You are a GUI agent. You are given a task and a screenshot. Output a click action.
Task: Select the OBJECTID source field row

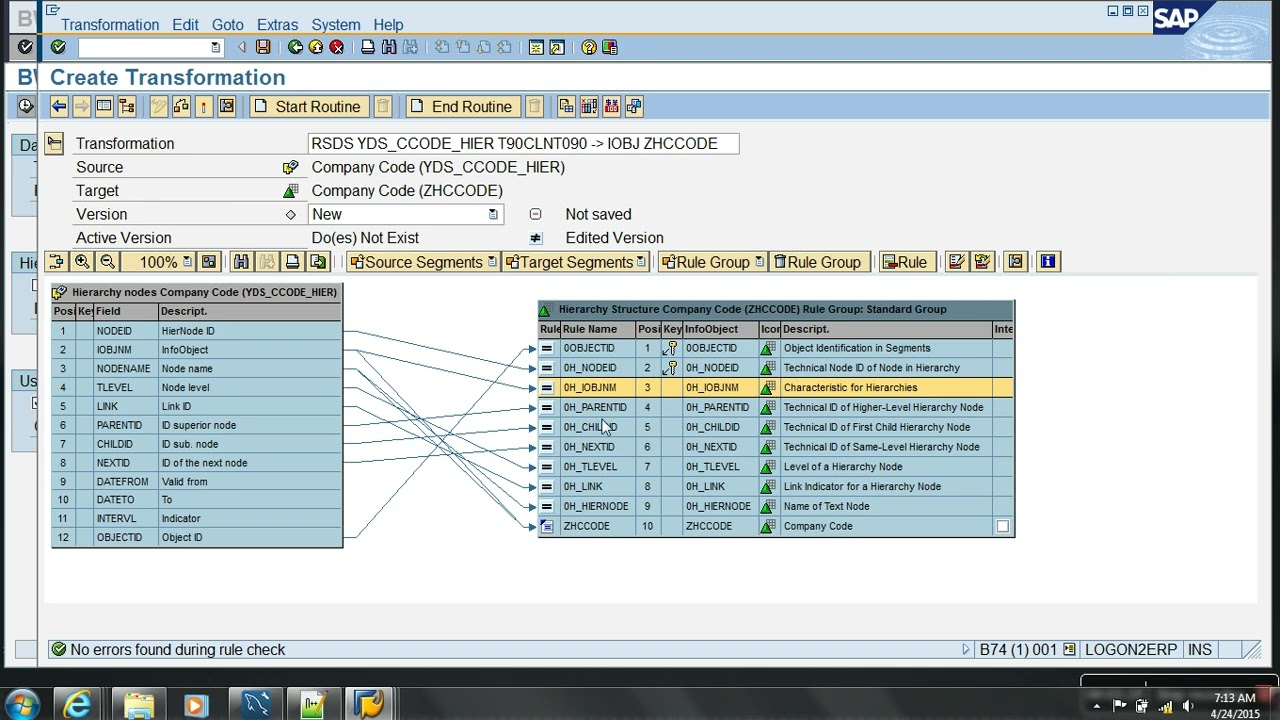pos(197,537)
